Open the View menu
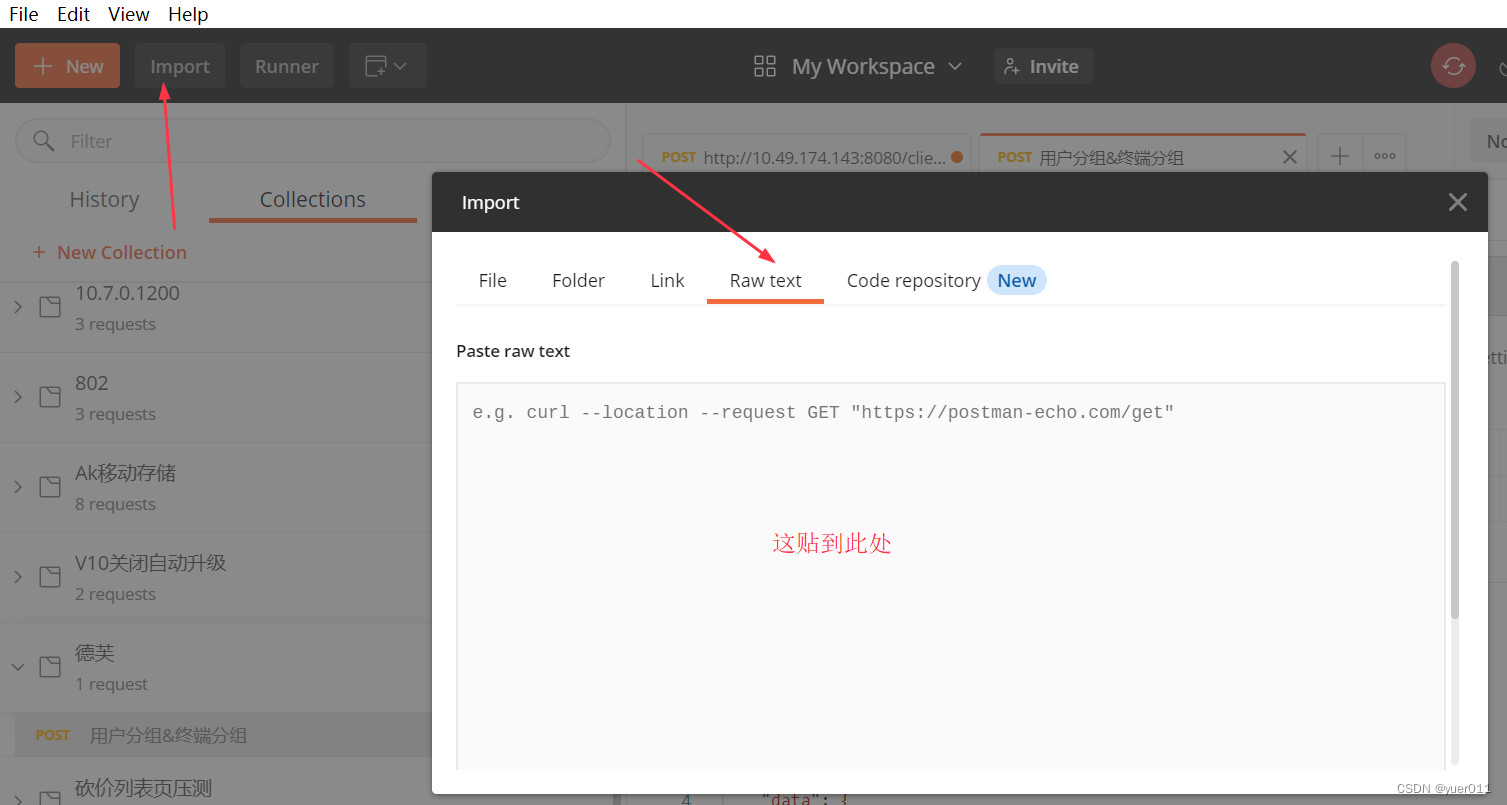Viewport: 1507px width, 805px height. (x=129, y=14)
